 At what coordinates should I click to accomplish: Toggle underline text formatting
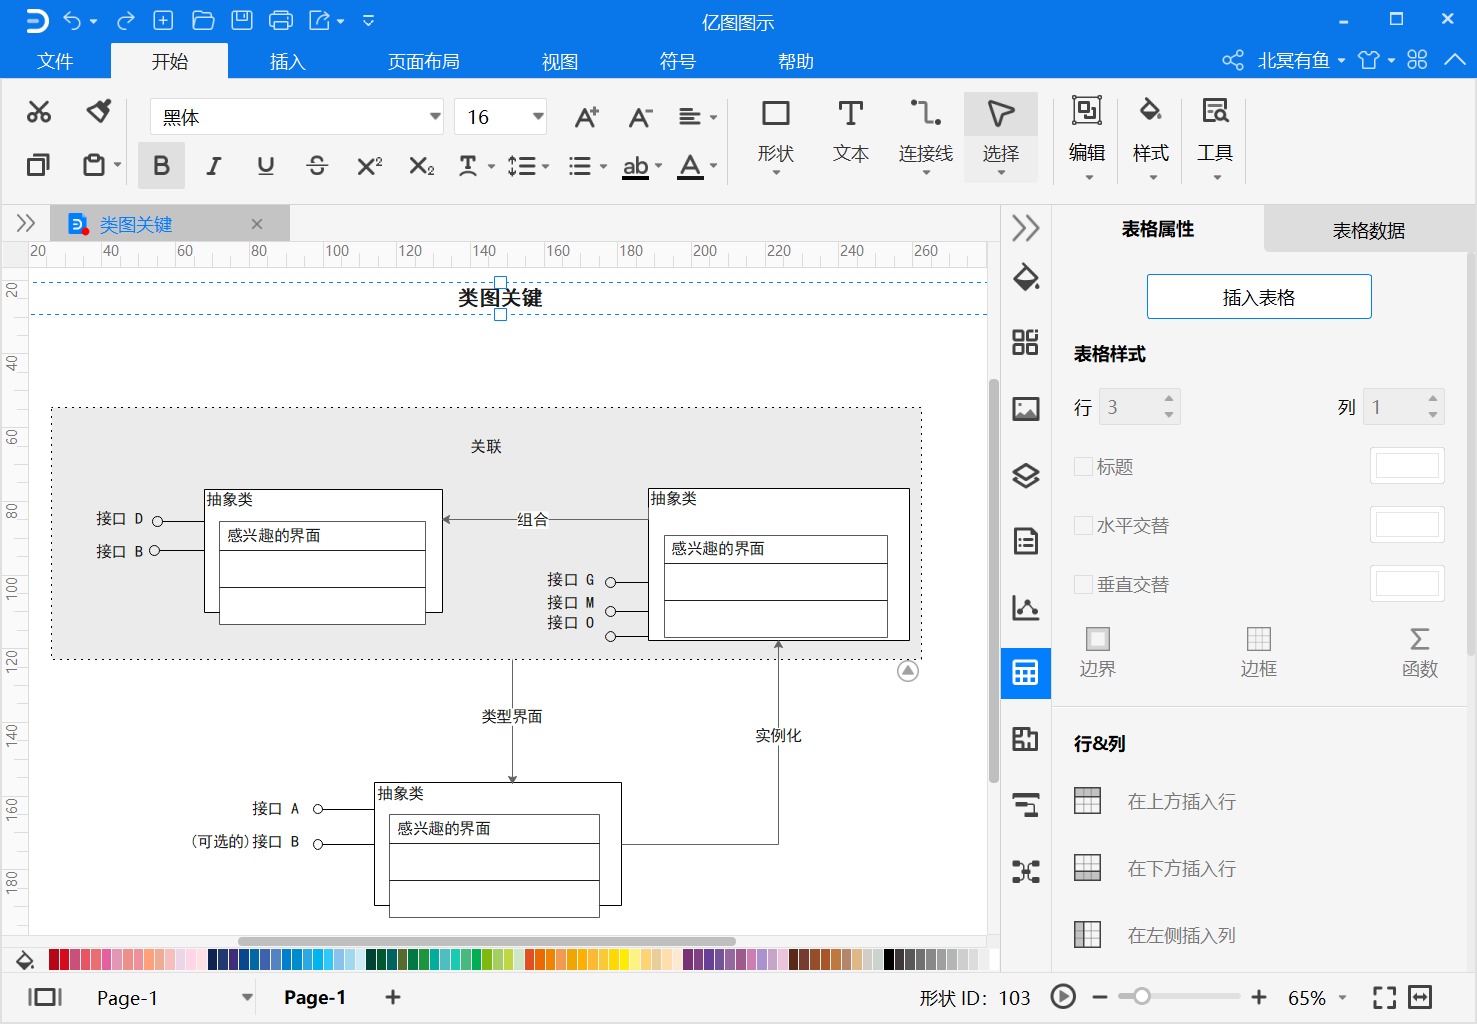pos(265,166)
